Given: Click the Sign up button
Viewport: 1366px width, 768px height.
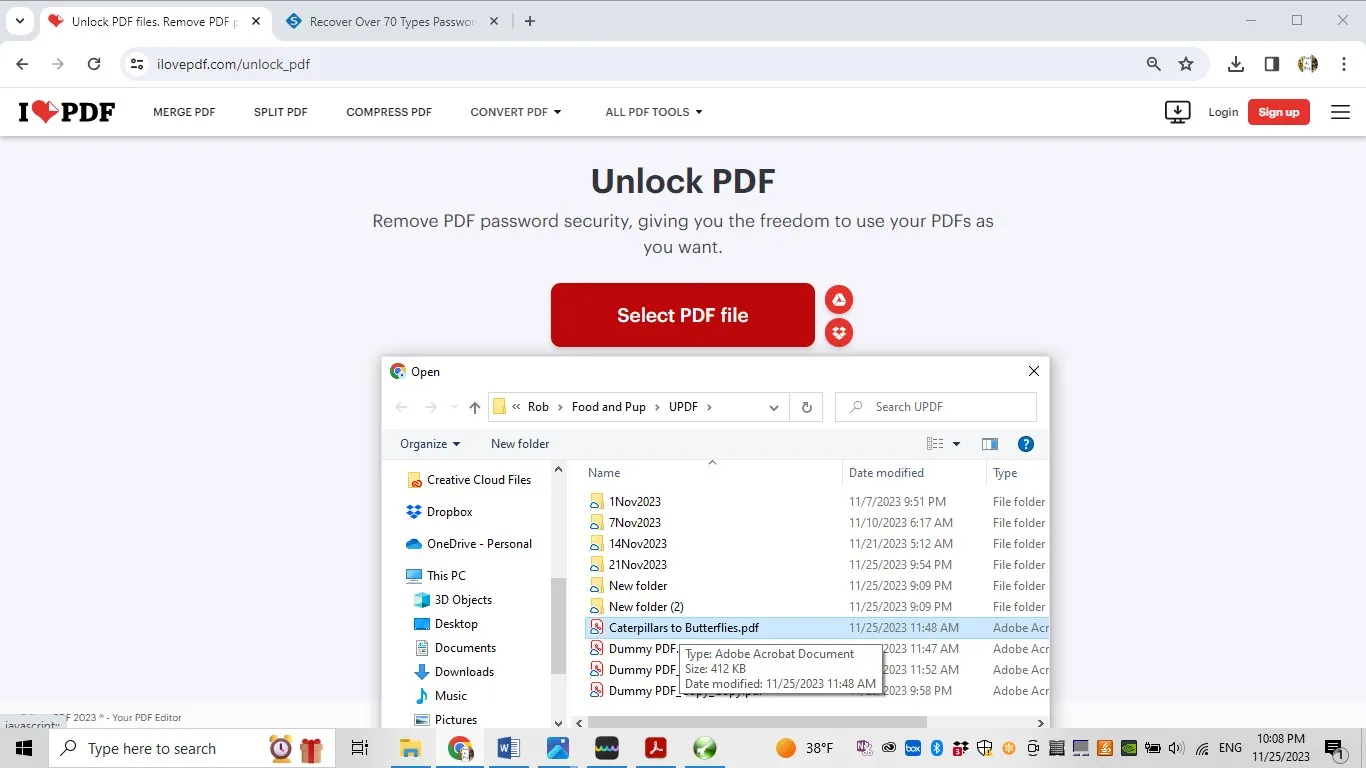Looking at the screenshot, I should click(1278, 112).
